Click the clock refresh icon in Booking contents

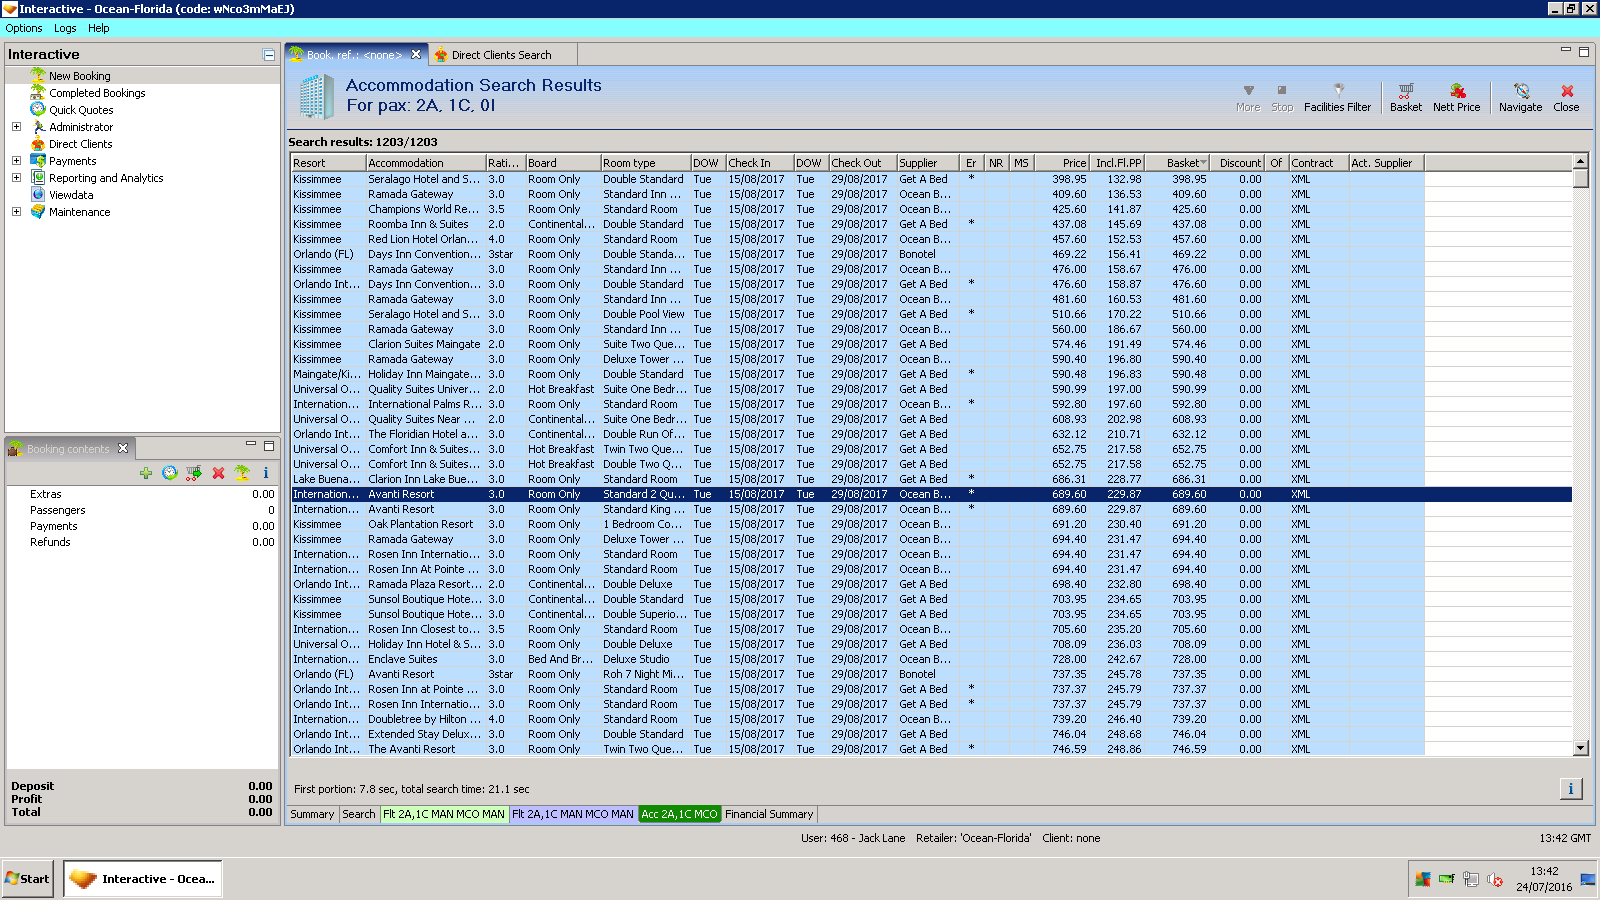170,473
